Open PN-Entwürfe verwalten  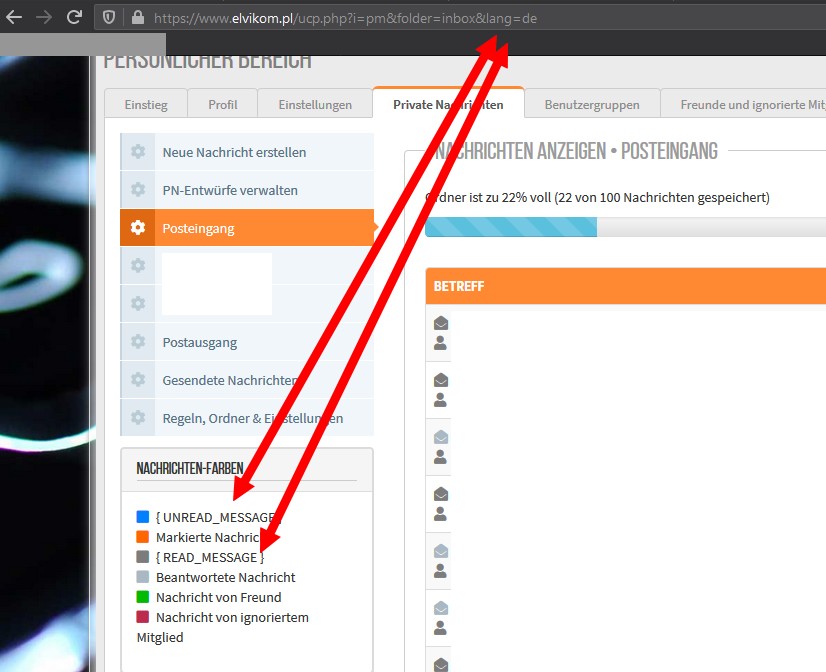[247, 190]
